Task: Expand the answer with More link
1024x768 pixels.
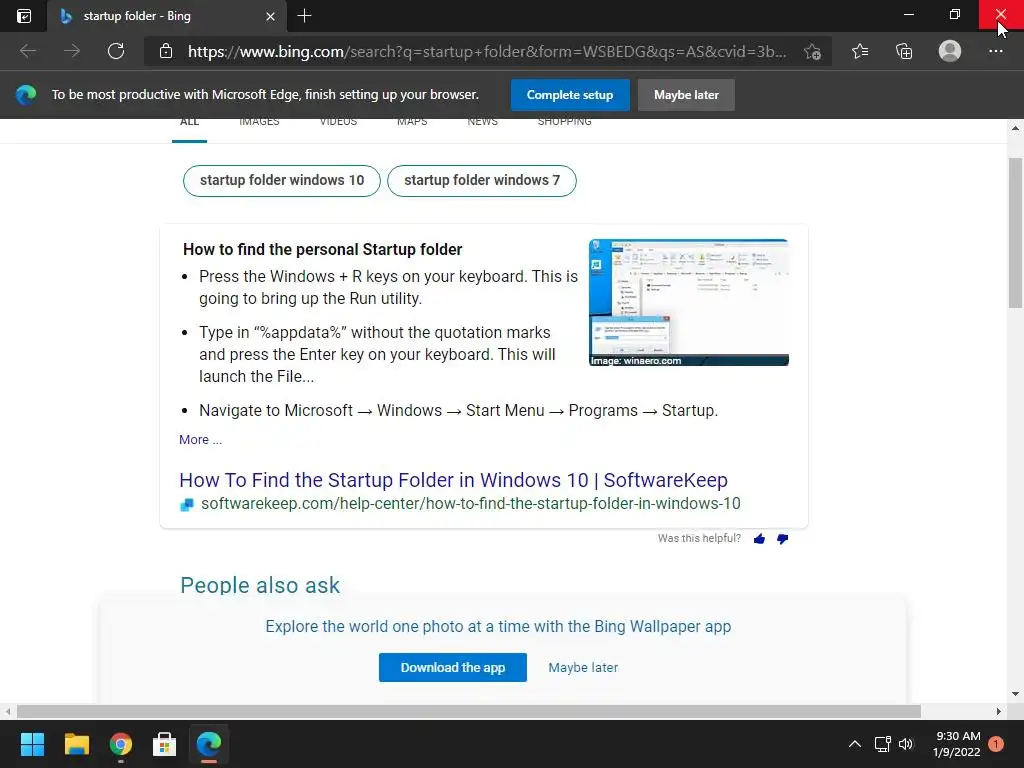Action: pyautogui.click(x=200, y=440)
